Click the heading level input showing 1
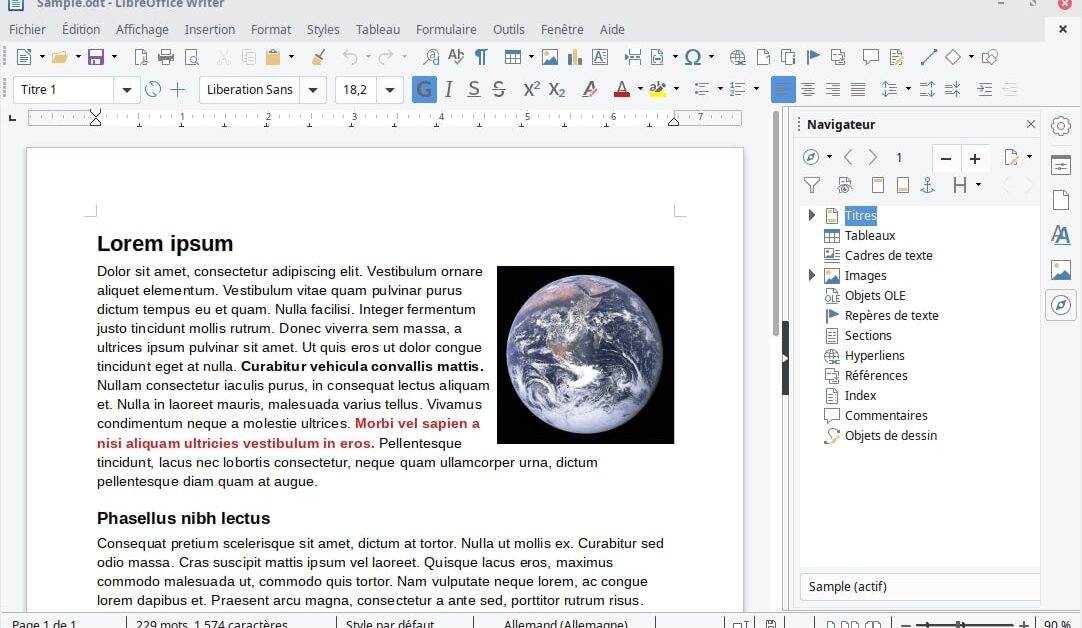This screenshot has width=1082, height=628. pos(899,158)
